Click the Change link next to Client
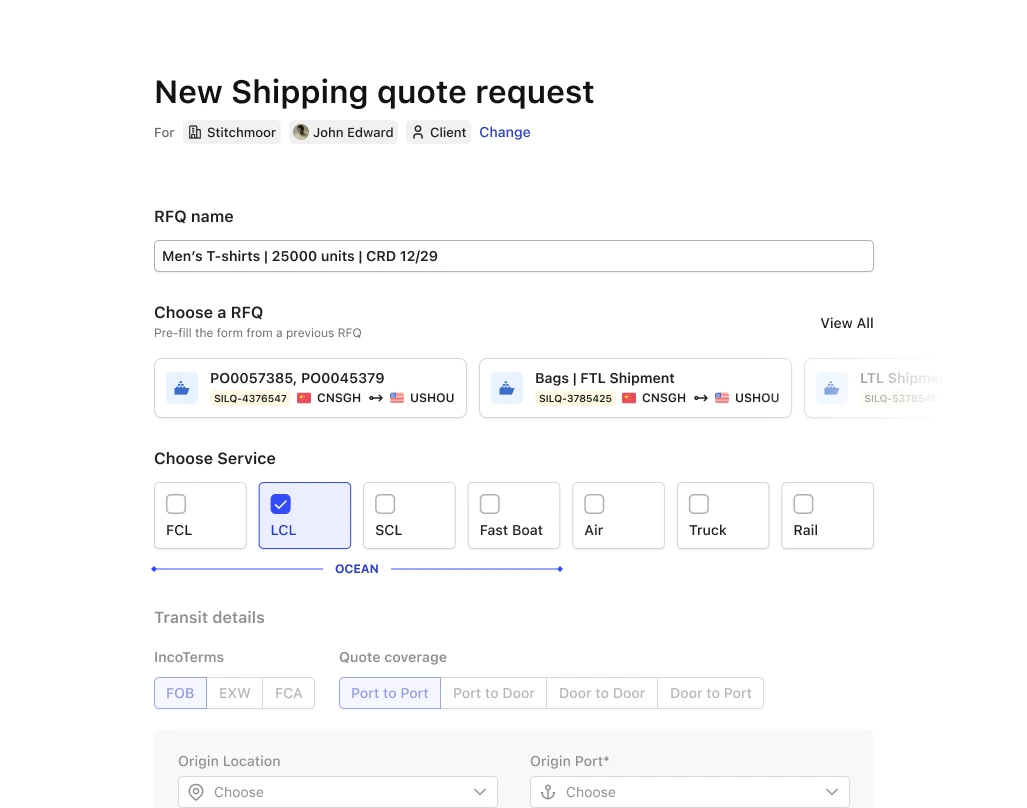This screenshot has width=1027, height=808. pyautogui.click(x=504, y=132)
